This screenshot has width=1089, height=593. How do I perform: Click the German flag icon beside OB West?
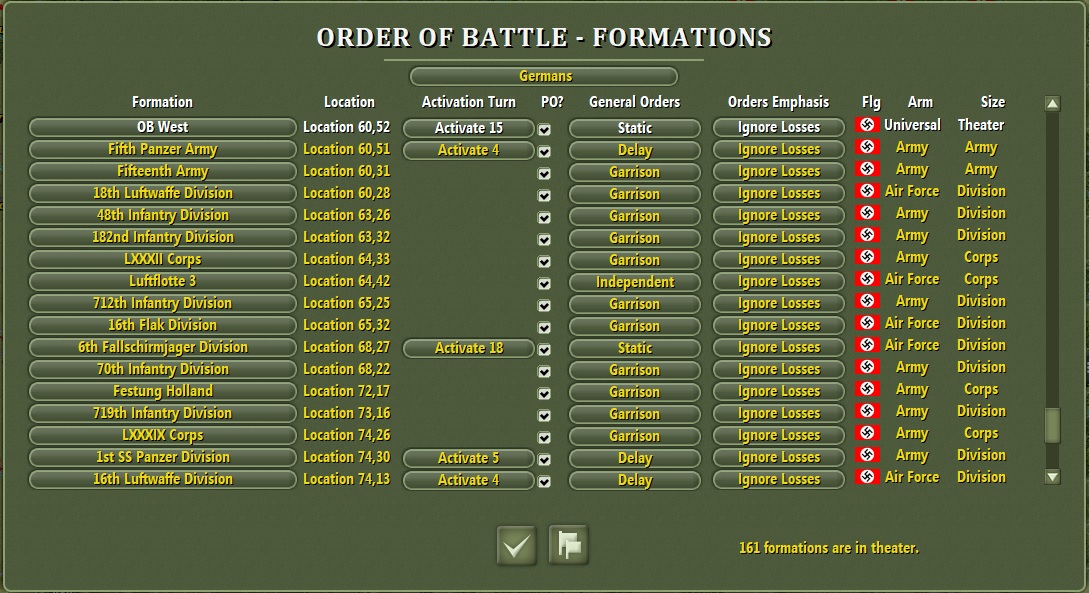(868, 125)
